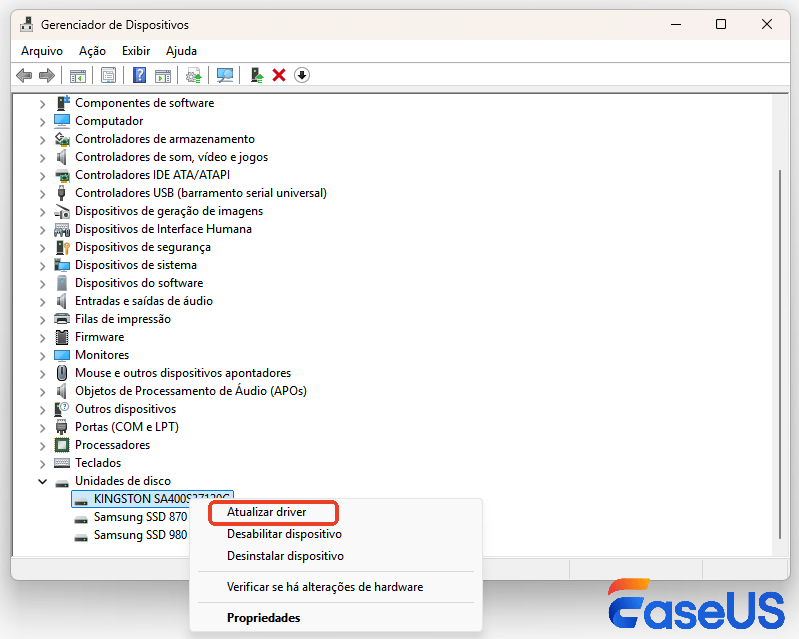
Task: Click the Forward arrow toolbar icon
Action: pyautogui.click(x=47, y=75)
